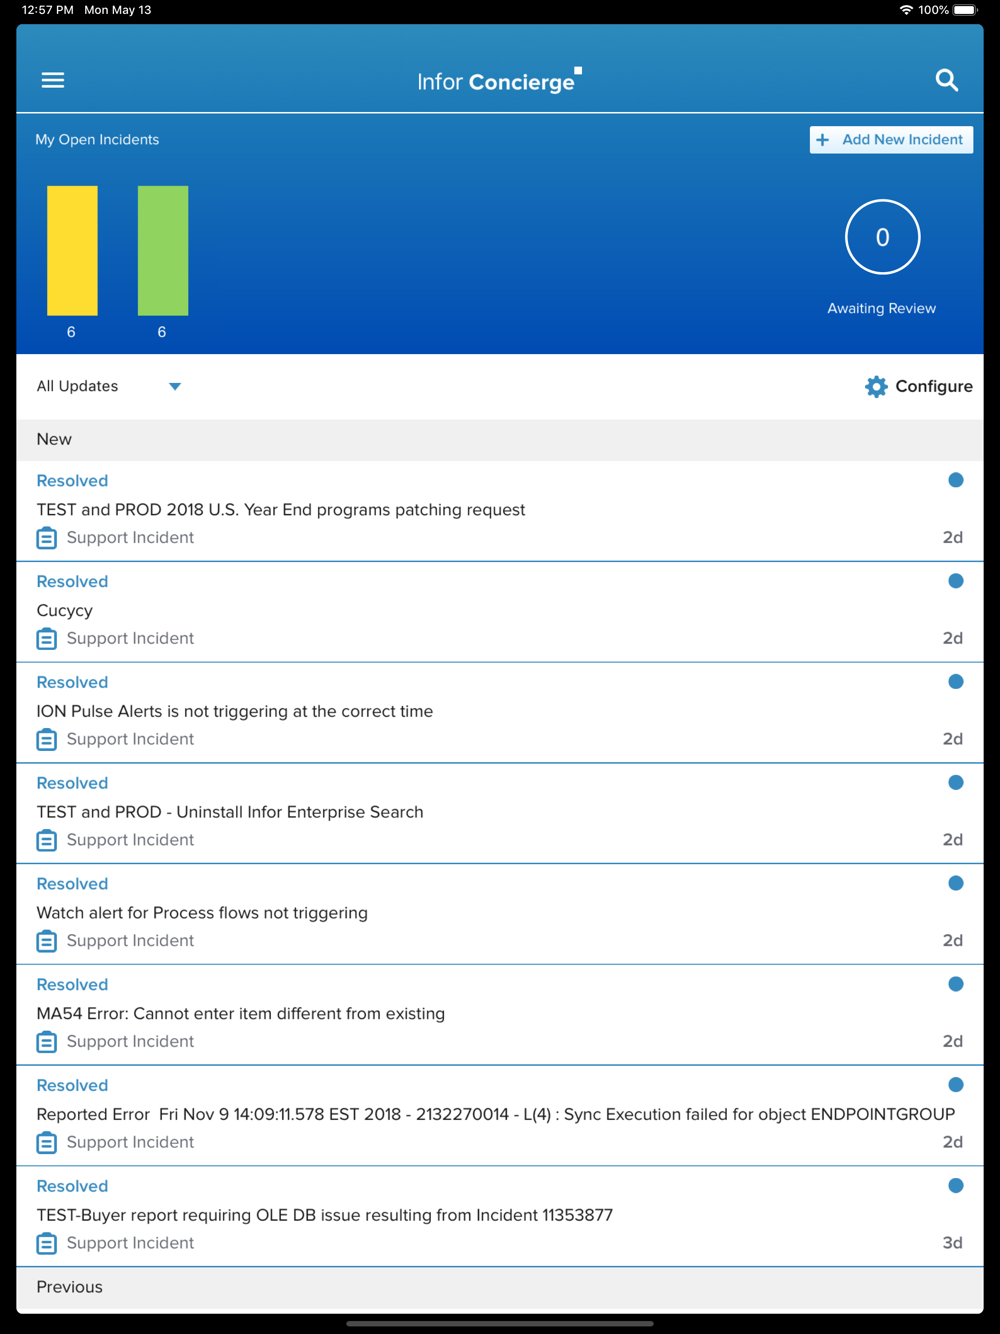Viewport: 1000px width, 1334px height.
Task: Tap unread dot on Watch alert incident
Action: (956, 883)
